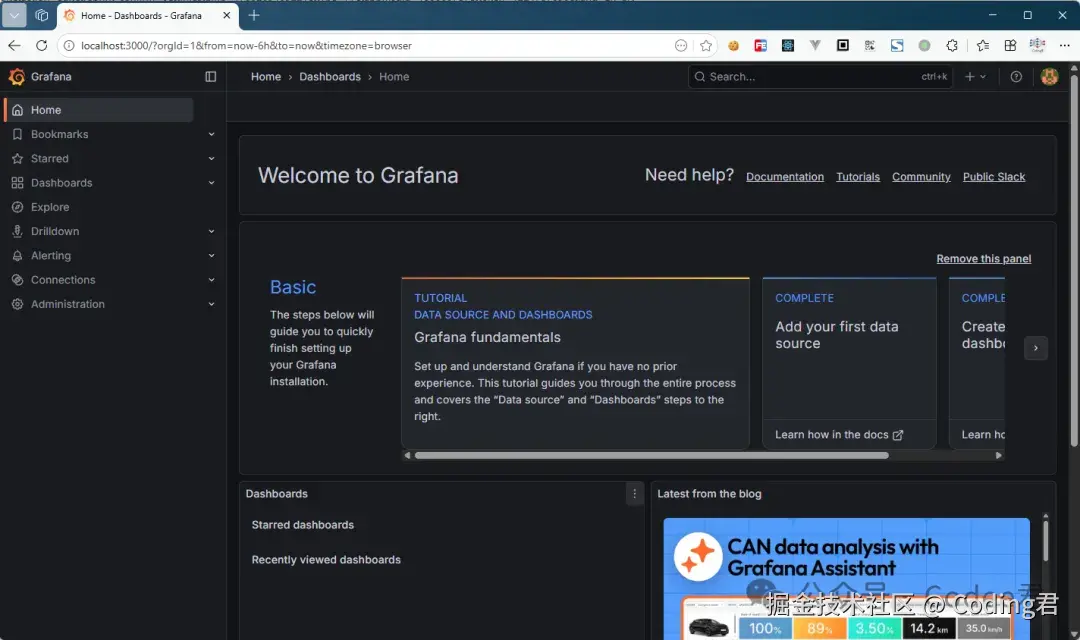Click Remove this panel
Image resolution: width=1080 pixels, height=640 pixels.
coord(984,258)
